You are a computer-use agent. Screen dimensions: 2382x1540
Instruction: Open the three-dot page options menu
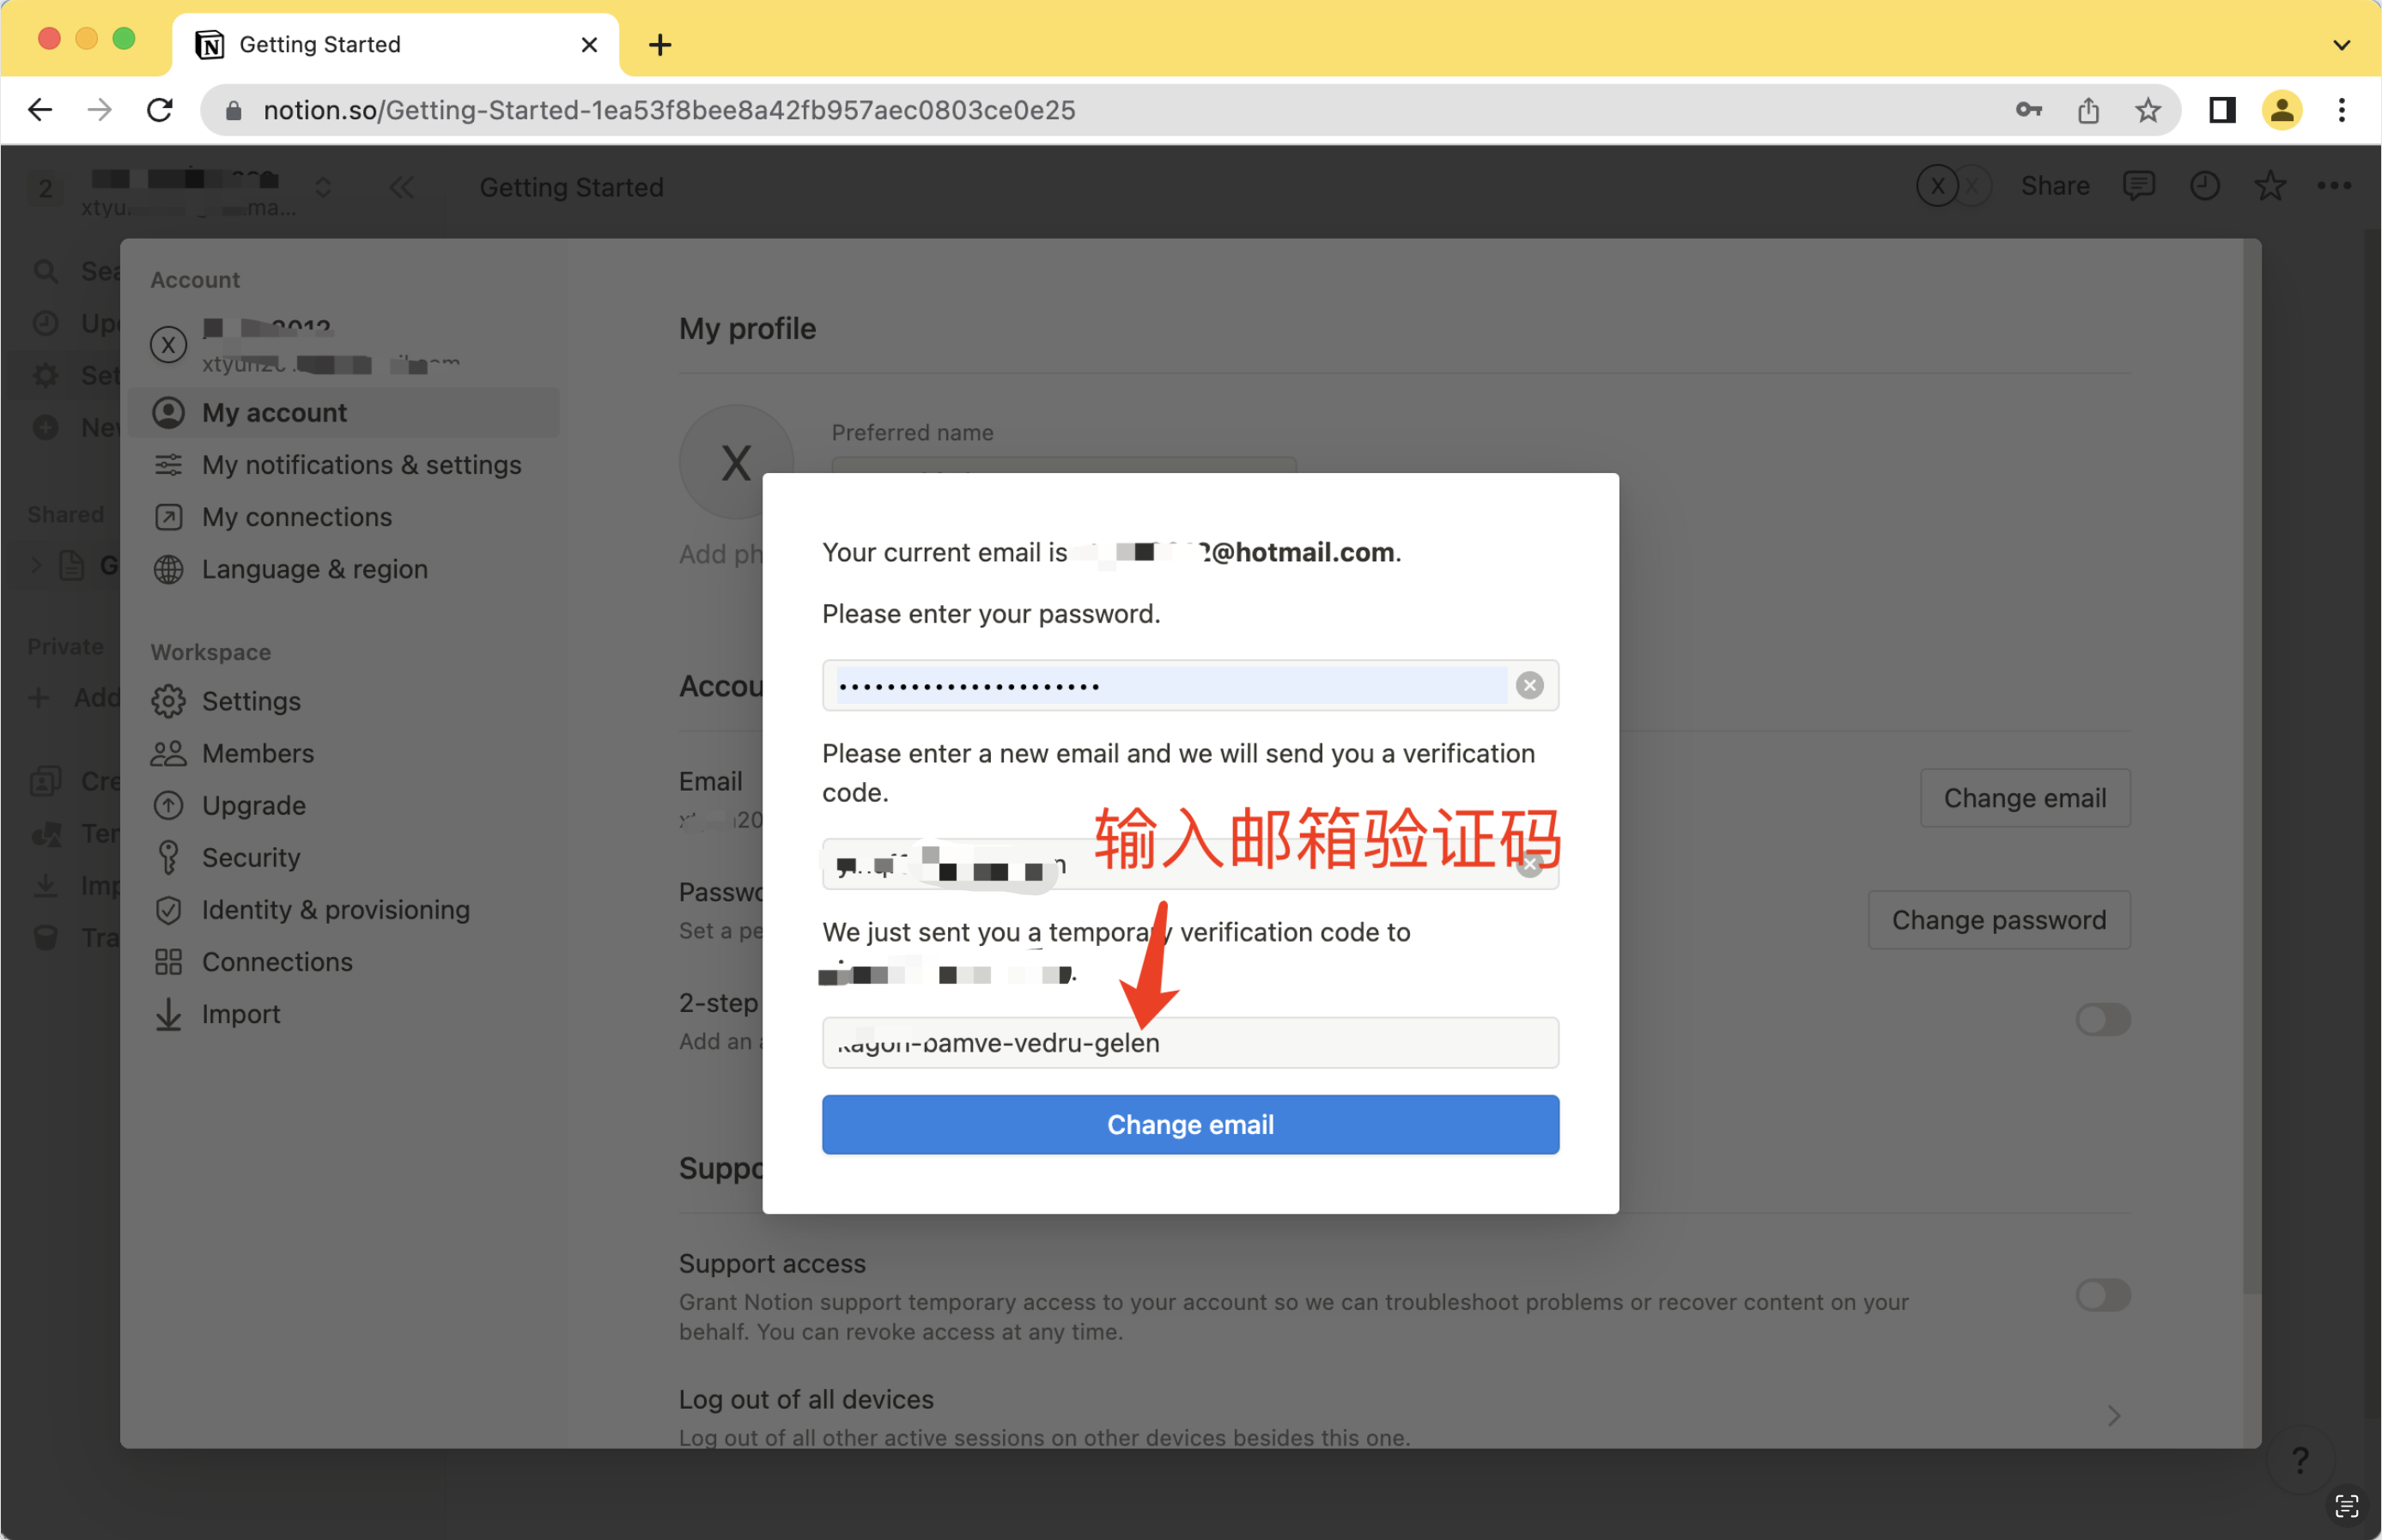2334,186
